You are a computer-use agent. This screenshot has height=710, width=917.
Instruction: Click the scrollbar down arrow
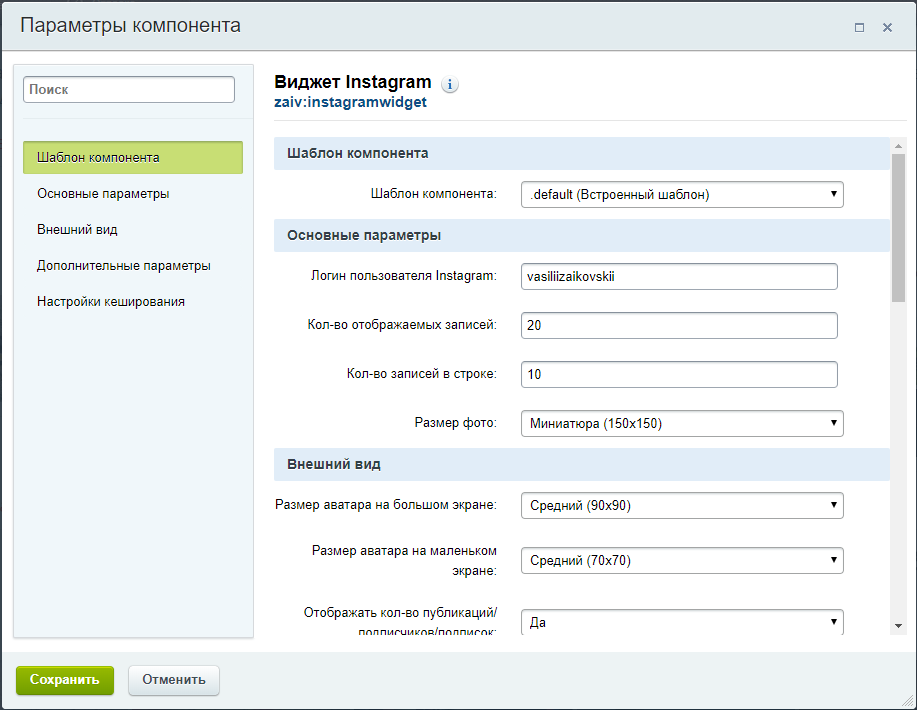click(x=898, y=625)
